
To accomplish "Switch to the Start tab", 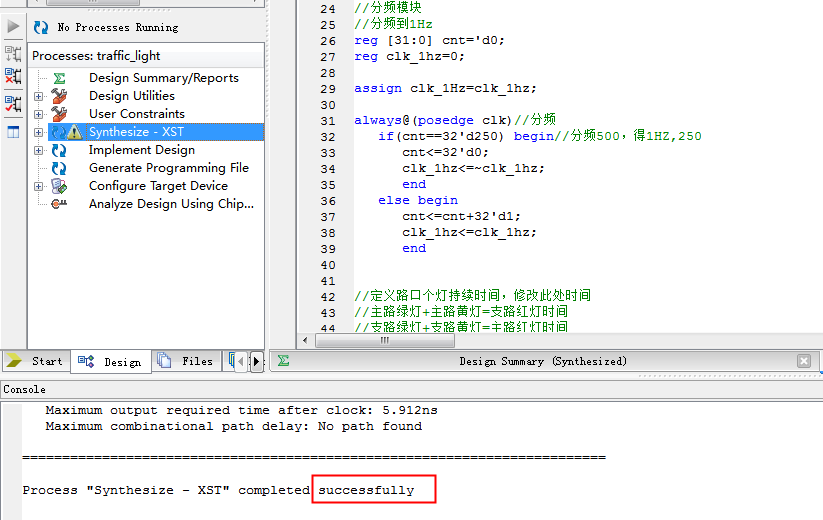I will click(36, 361).
